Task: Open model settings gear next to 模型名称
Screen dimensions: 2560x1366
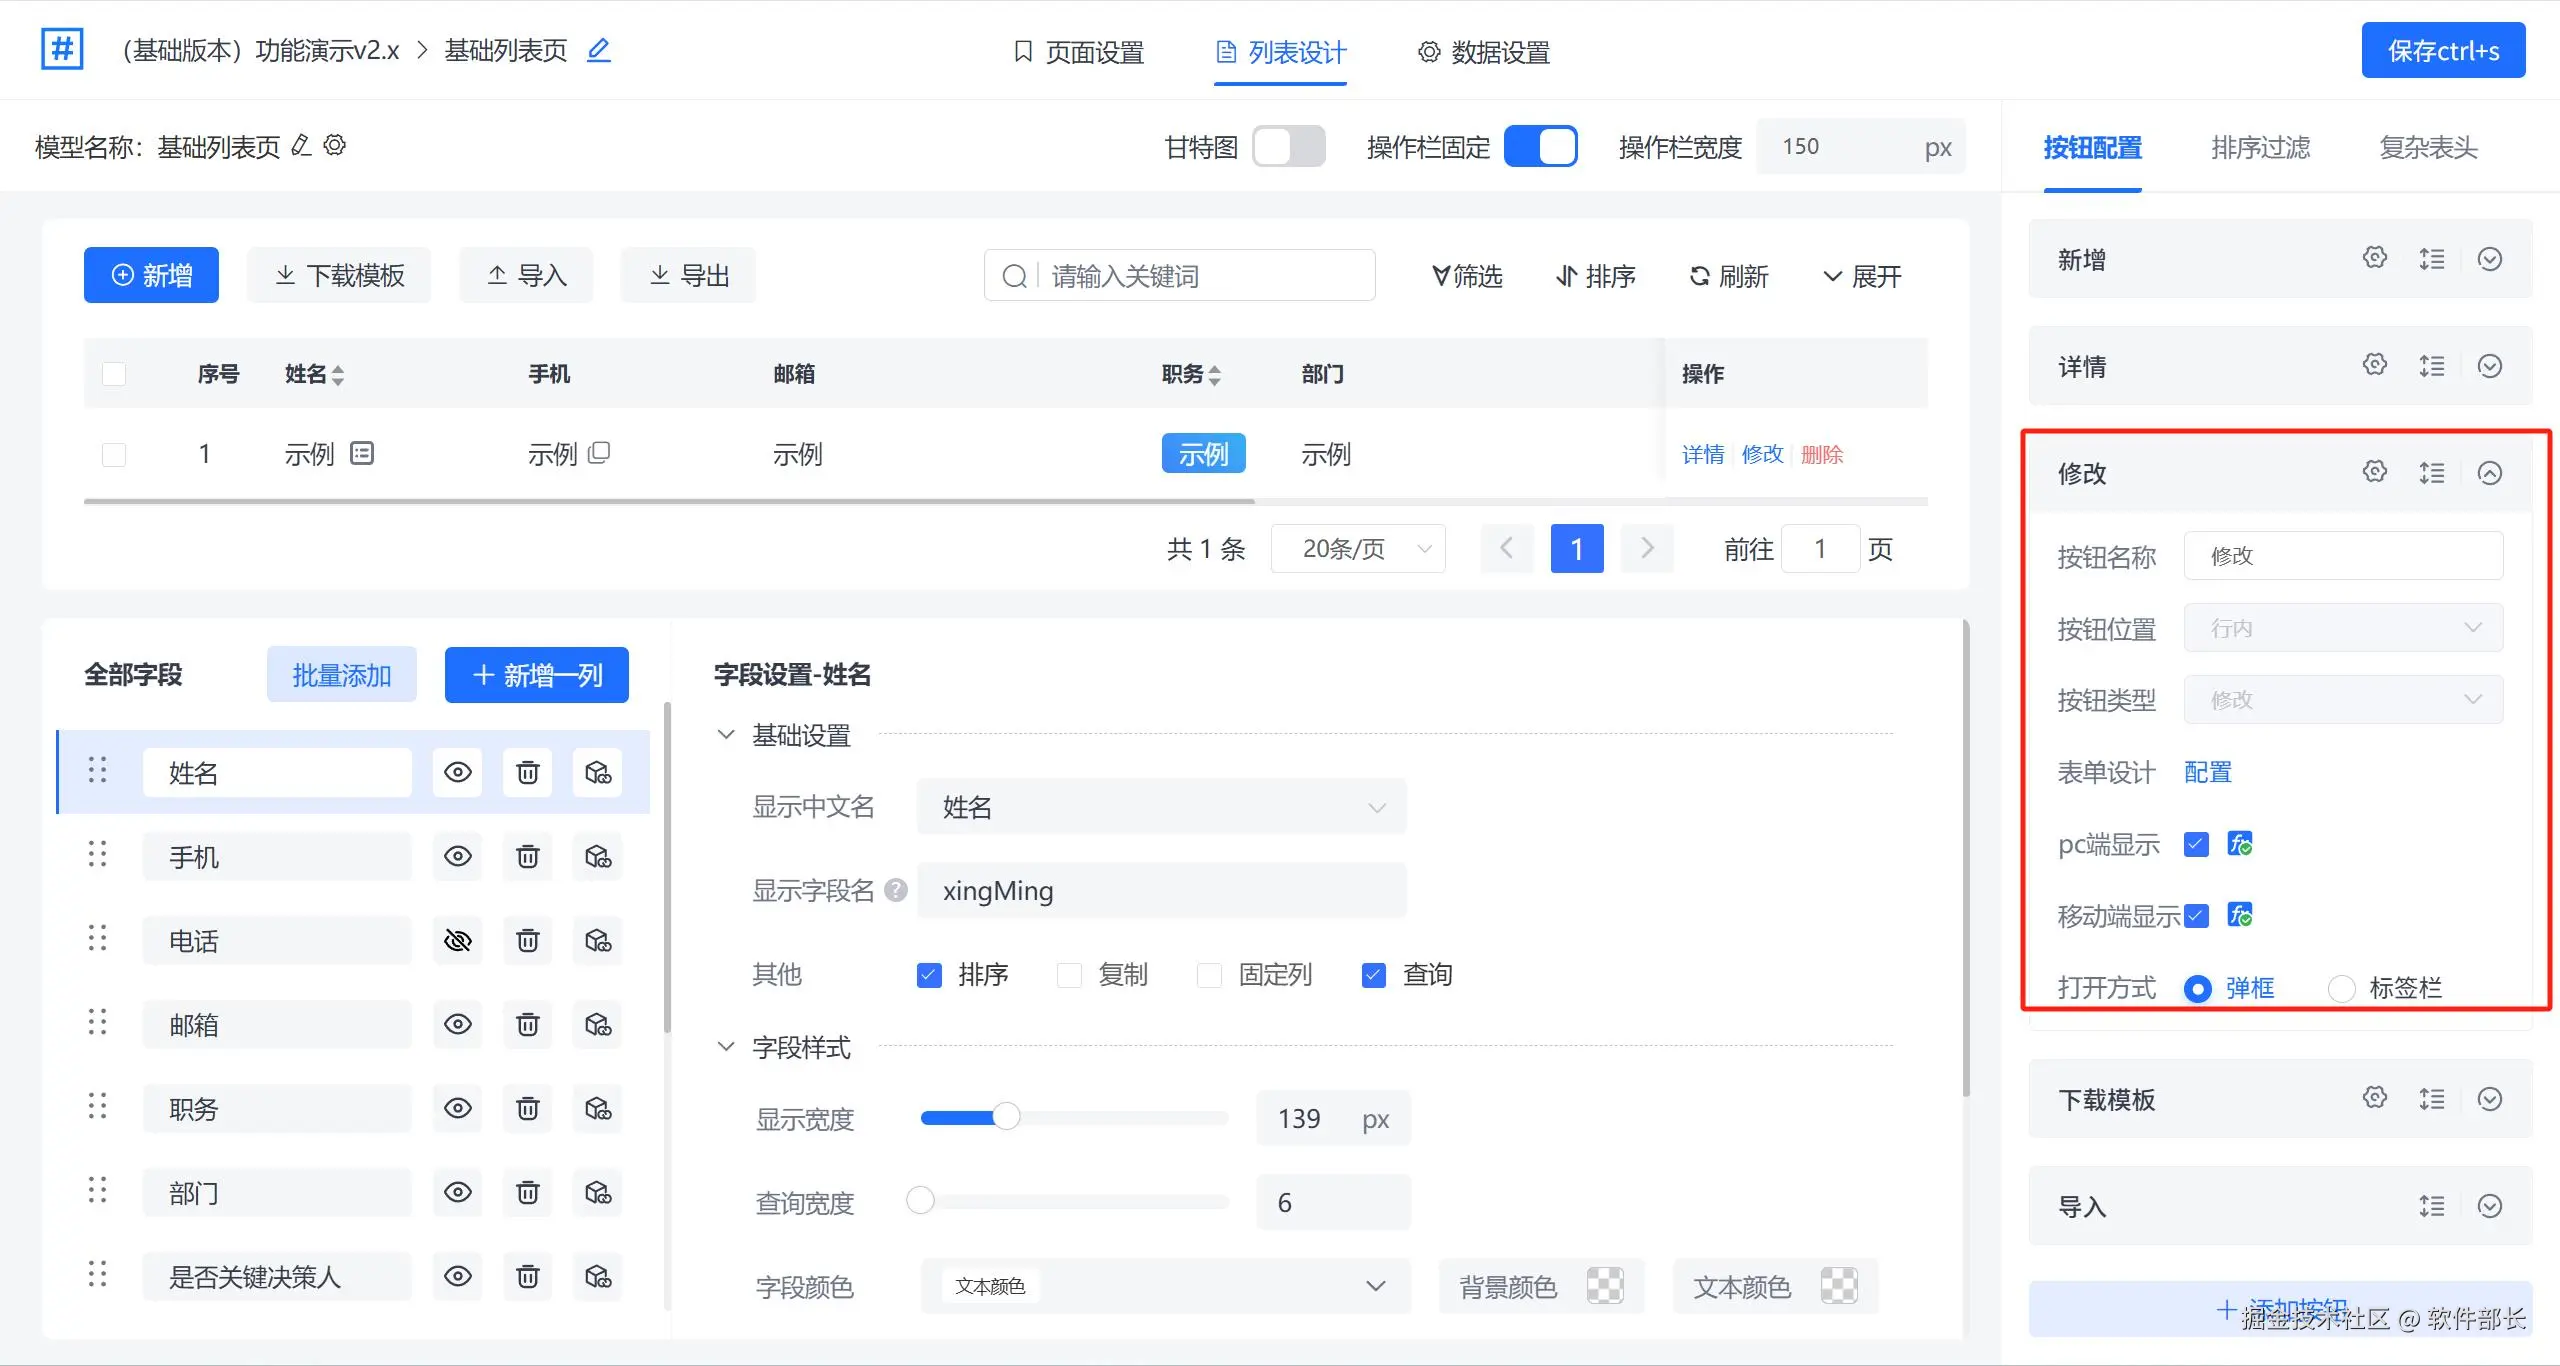Action: tap(335, 146)
